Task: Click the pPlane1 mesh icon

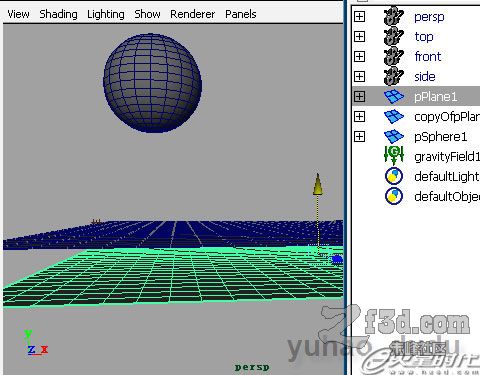Action: point(394,96)
